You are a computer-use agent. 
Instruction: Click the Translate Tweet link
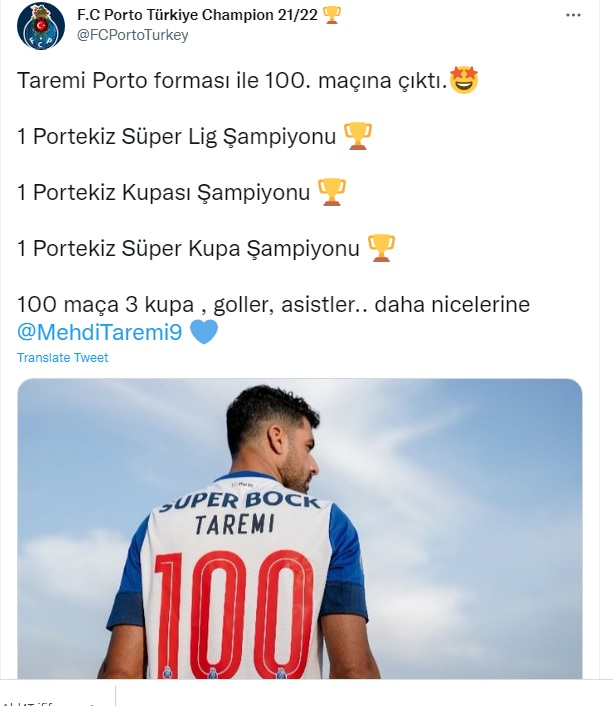[x=63, y=358]
